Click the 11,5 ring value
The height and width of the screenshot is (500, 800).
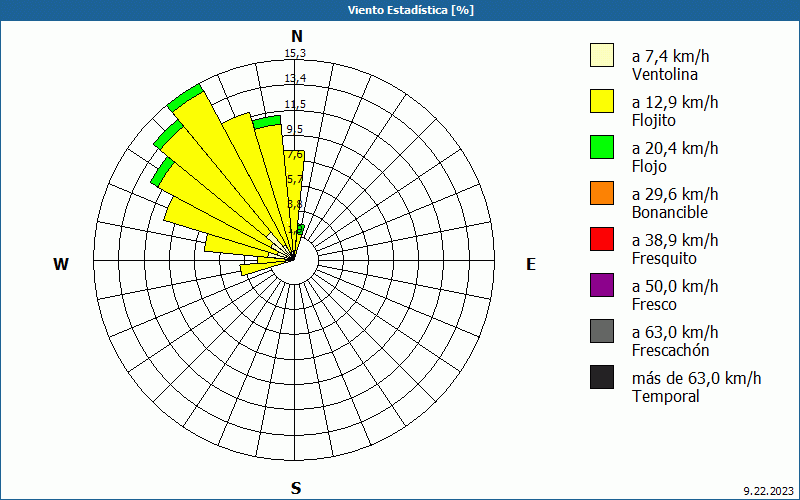295,105
